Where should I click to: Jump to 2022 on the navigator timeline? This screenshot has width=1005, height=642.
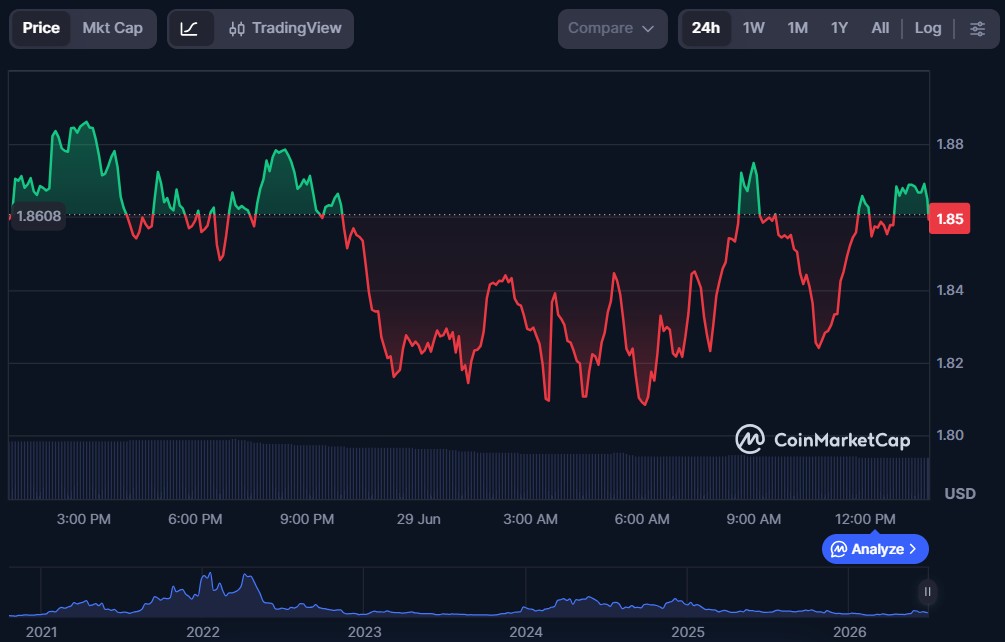(203, 632)
